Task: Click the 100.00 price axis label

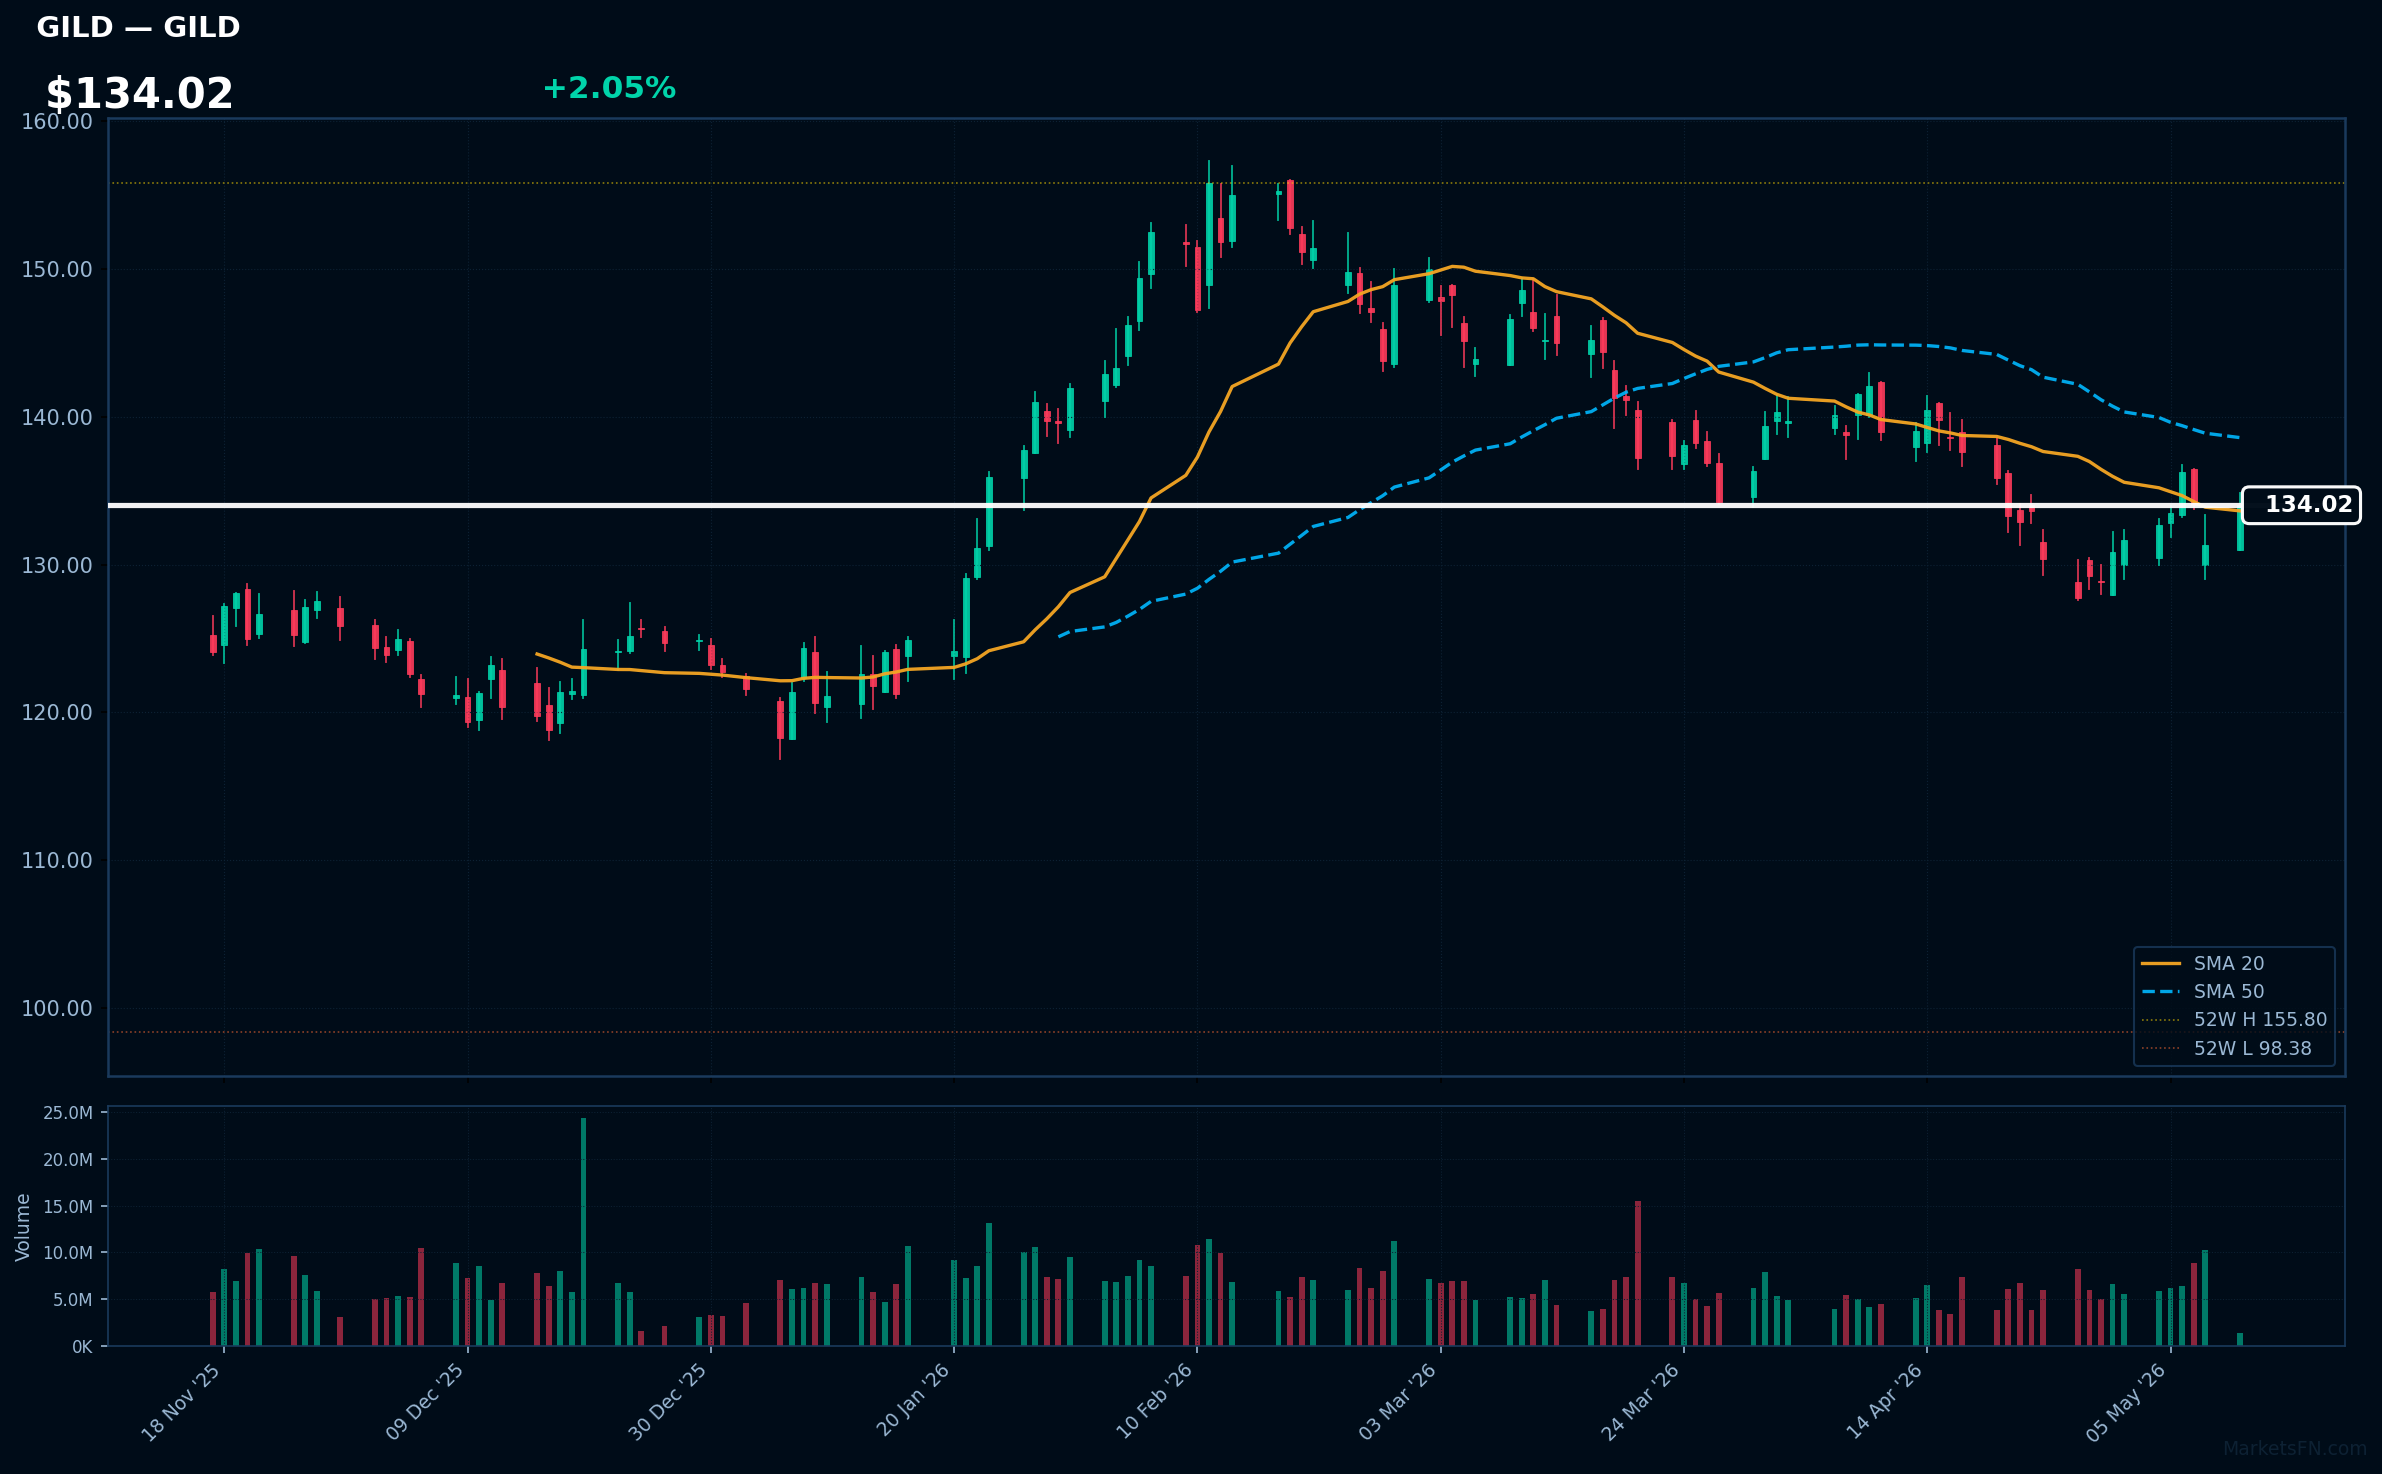Action: [x=57, y=1009]
